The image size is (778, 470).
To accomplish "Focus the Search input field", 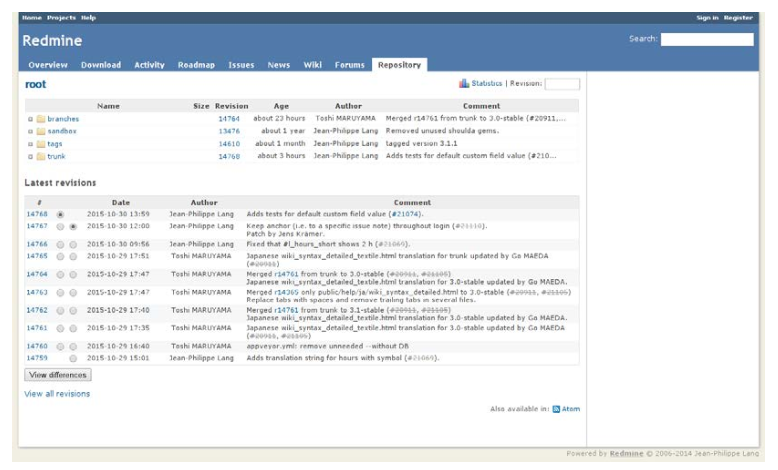I will click(x=706, y=39).
